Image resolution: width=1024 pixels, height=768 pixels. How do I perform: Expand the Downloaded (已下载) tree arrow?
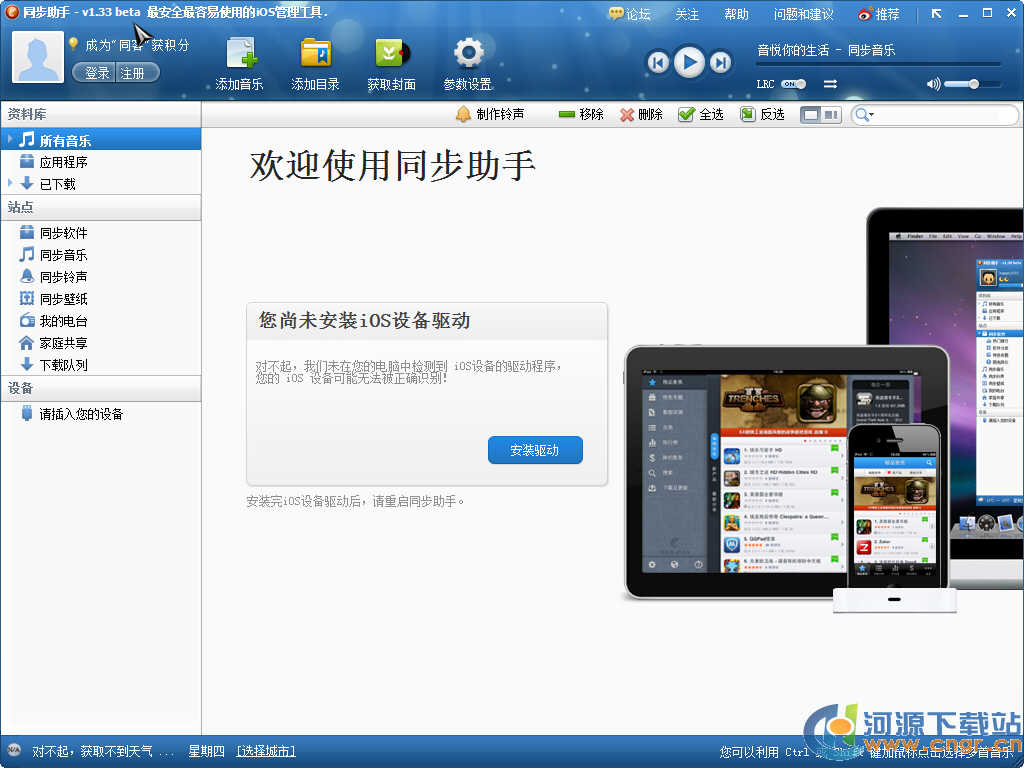click(10, 184)
